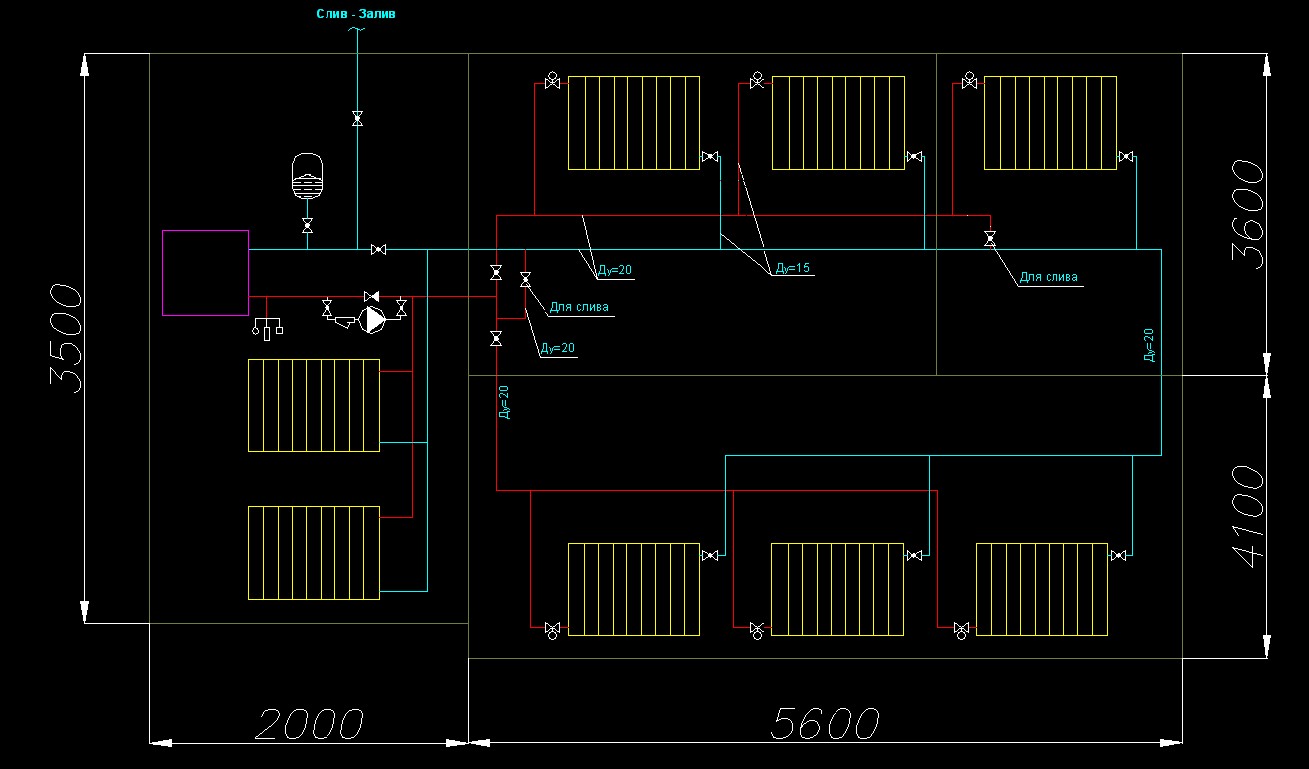The width and height of the screenshot is (1309, 769).
Task: Select thermostatic valve of bottom-left radiator
Action: point(552,630)
